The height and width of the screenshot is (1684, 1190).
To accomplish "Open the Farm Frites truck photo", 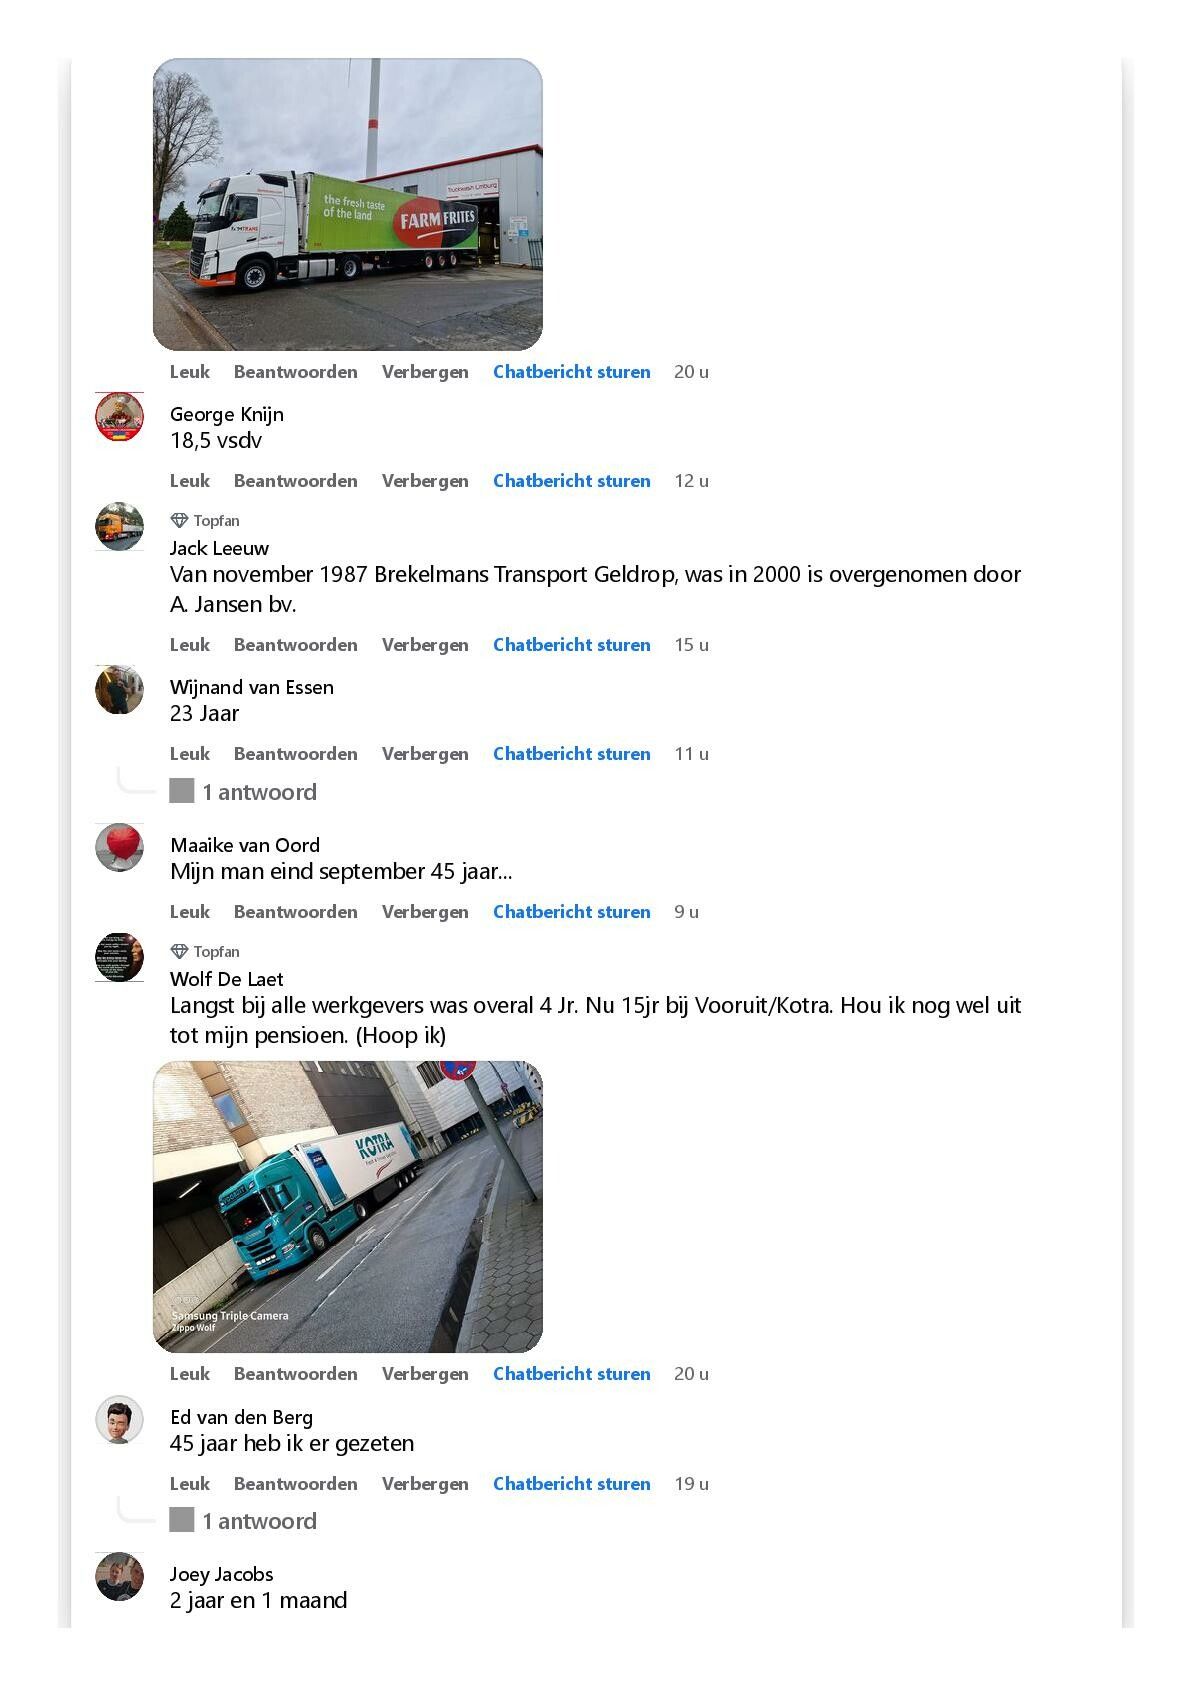I will (x=347, y=204).
